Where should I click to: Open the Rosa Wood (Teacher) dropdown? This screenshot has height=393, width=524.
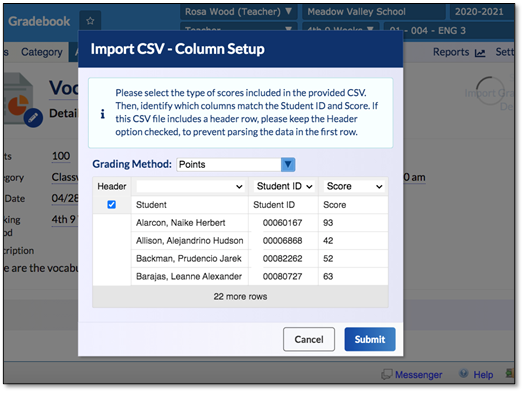(239, 12)
